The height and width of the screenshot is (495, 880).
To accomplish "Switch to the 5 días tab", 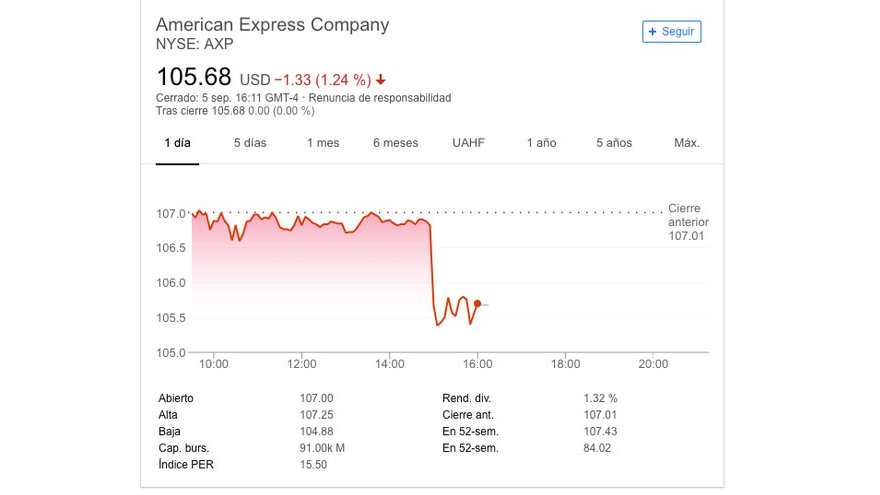I will (x=250, y=143).
